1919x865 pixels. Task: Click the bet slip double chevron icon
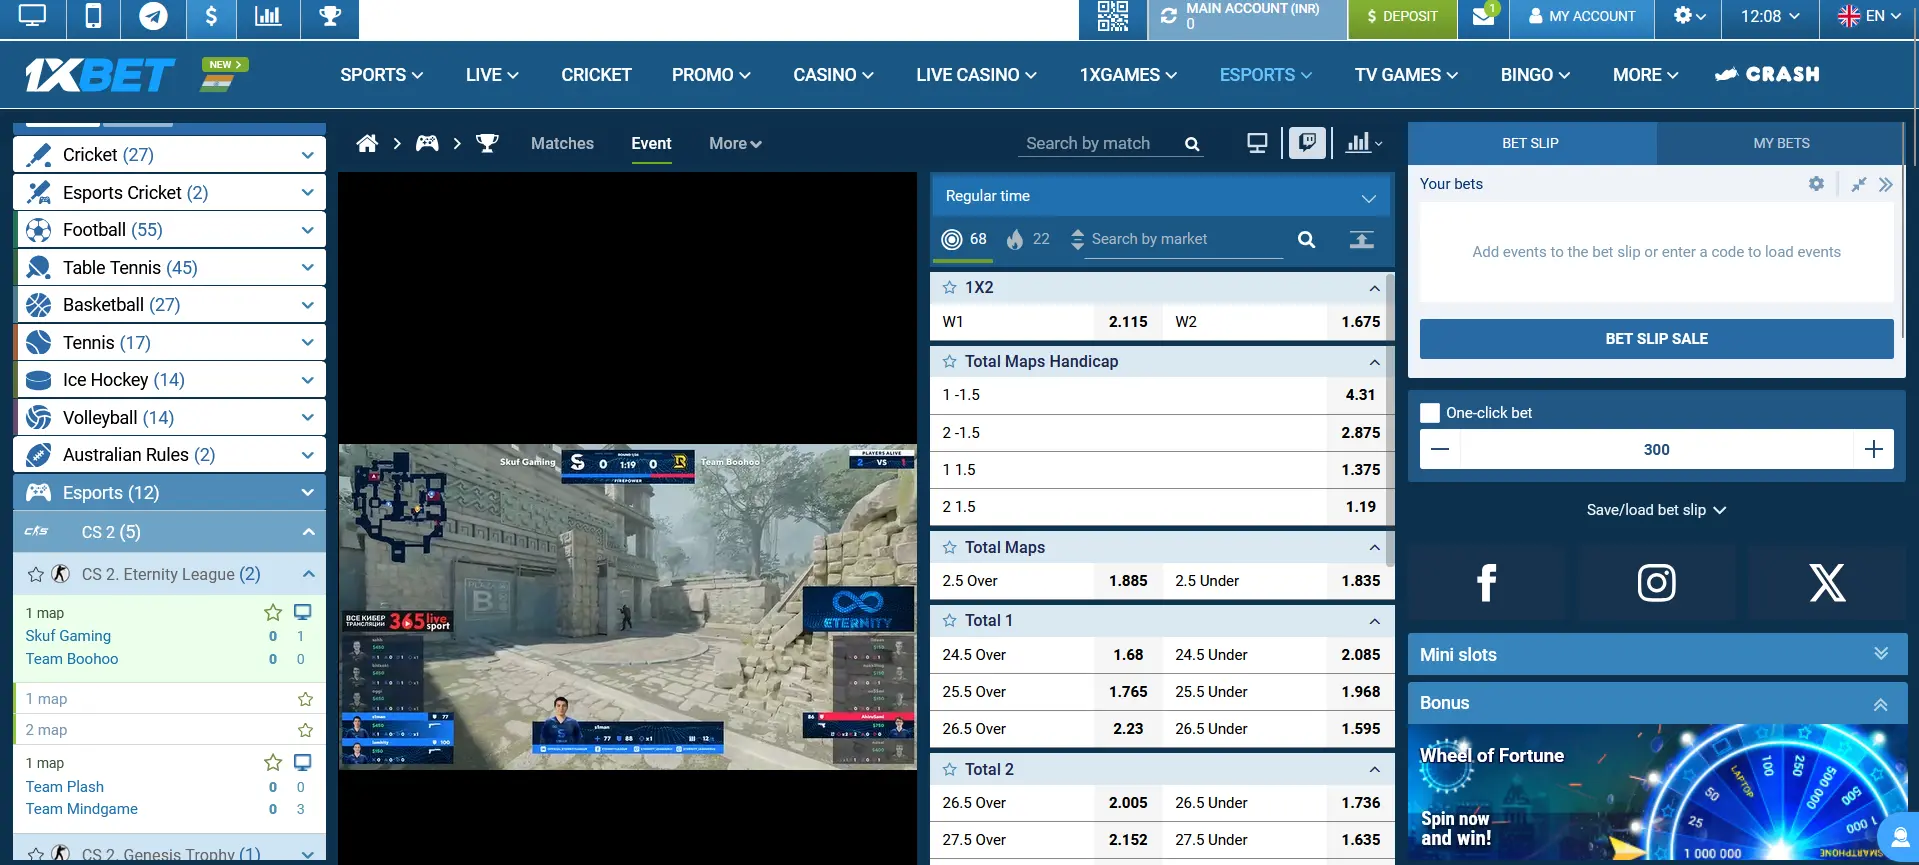pos(1885,184)
